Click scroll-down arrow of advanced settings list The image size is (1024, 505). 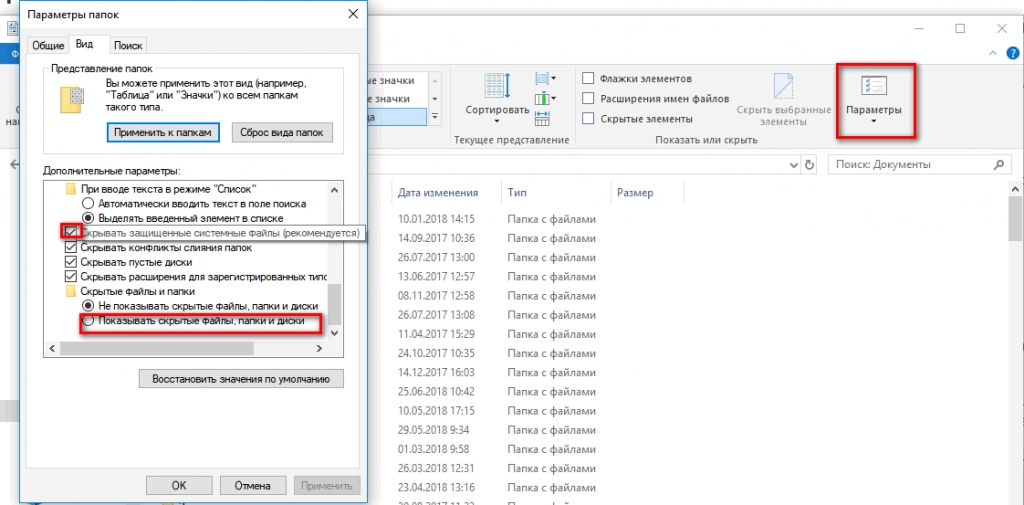334,333
